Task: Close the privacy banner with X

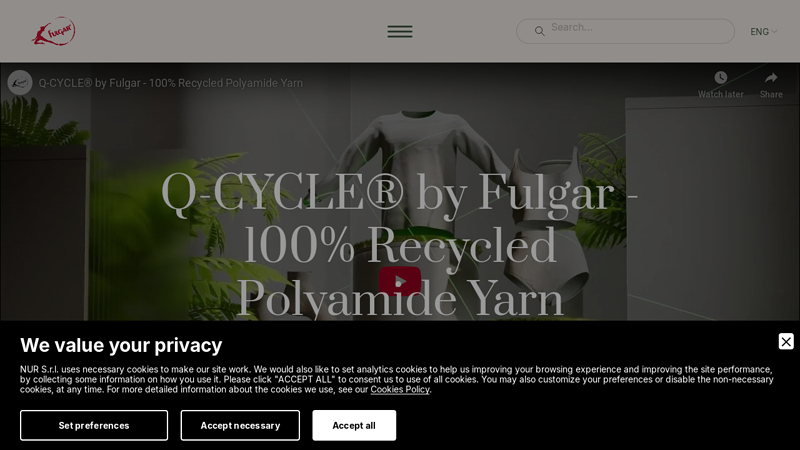Action: (x=786, y=341)
